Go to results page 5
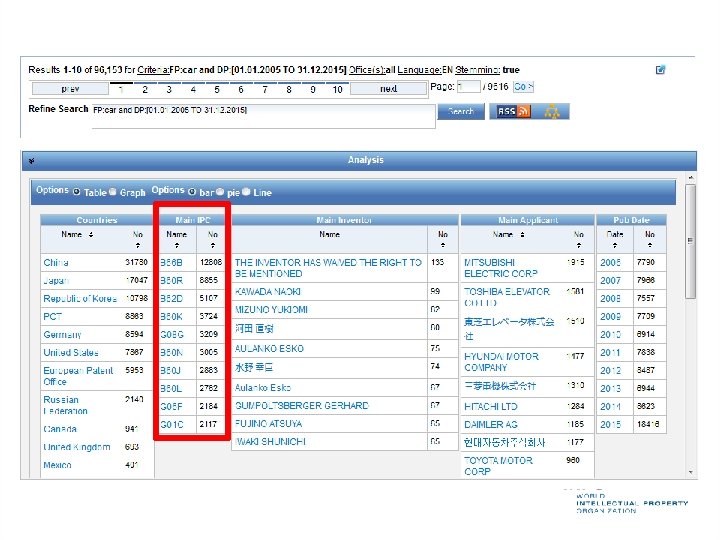Screen dimensions: 720x540 (217, 90)
